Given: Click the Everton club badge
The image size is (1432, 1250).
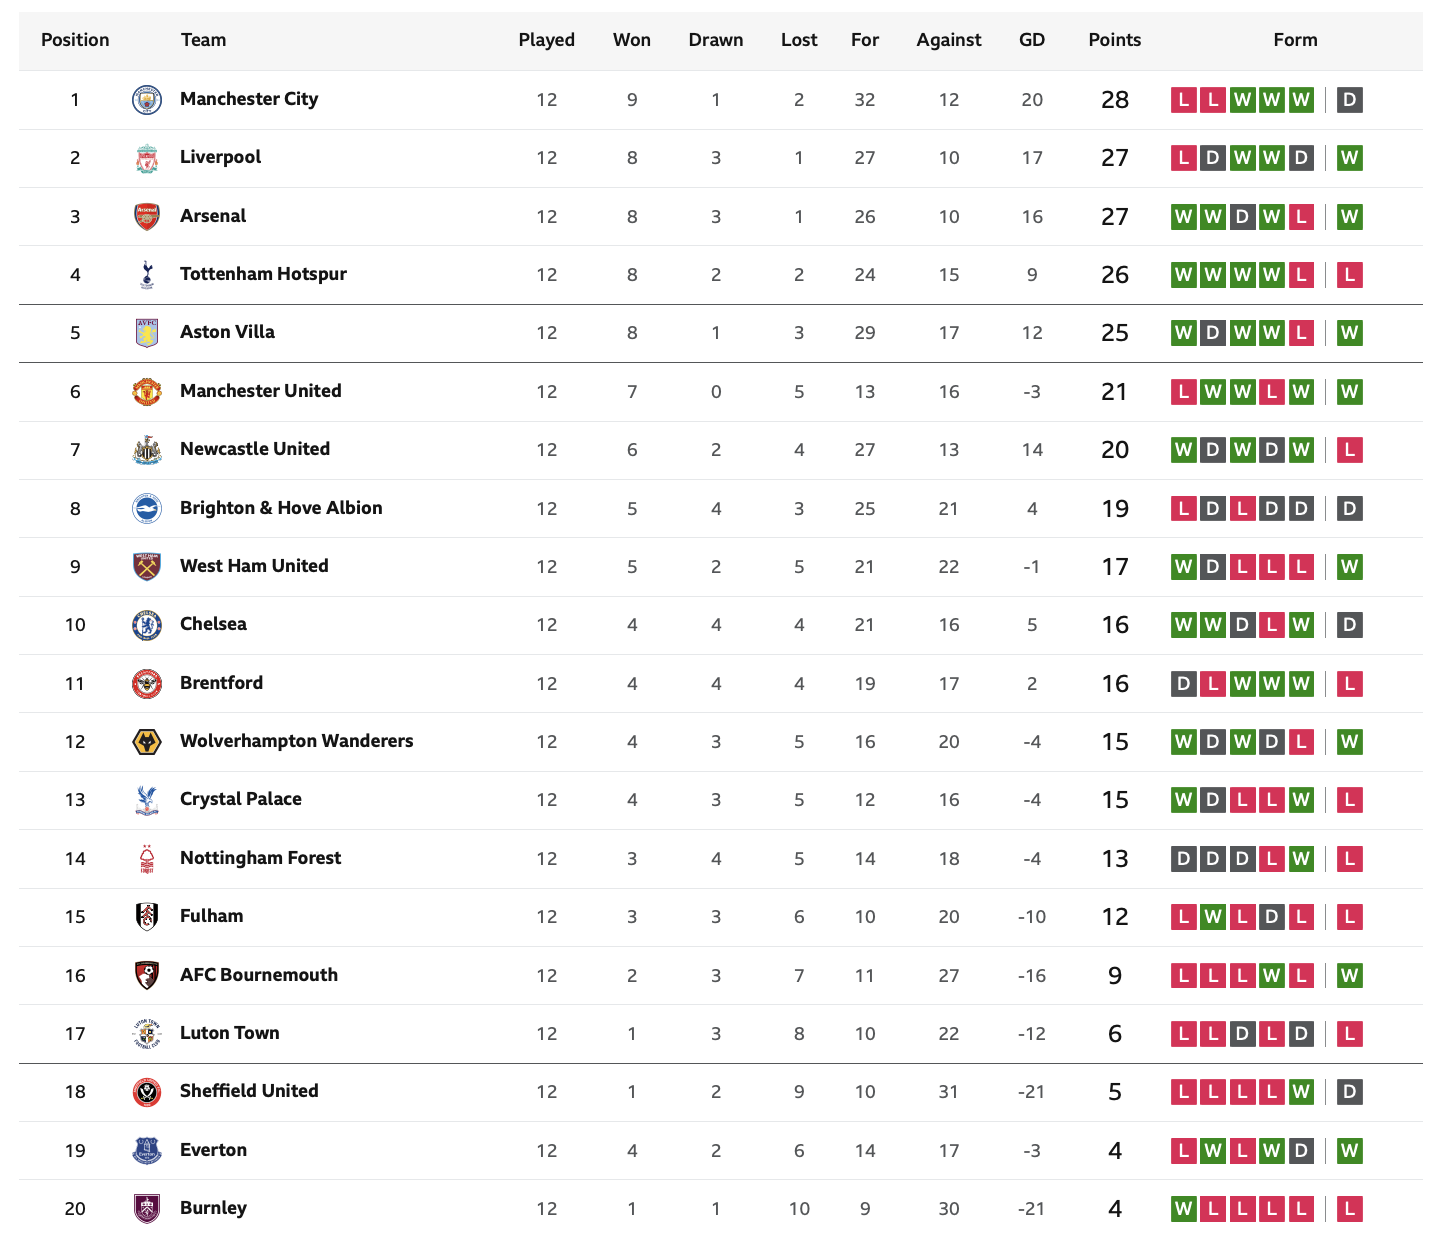Looking at the screenshot, I should coord(147,1150).
